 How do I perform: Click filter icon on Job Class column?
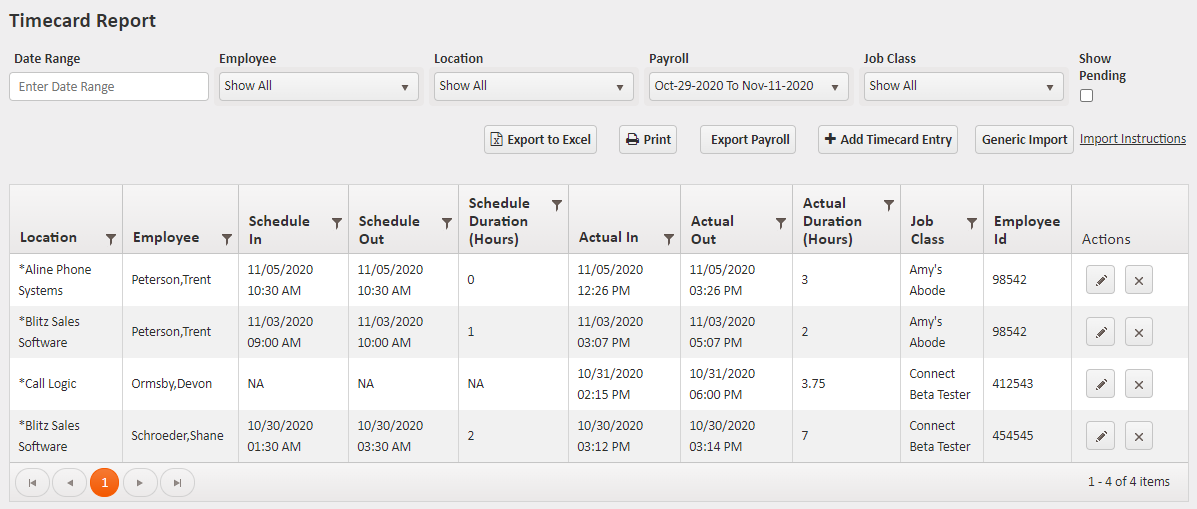(x=971, y=223)
